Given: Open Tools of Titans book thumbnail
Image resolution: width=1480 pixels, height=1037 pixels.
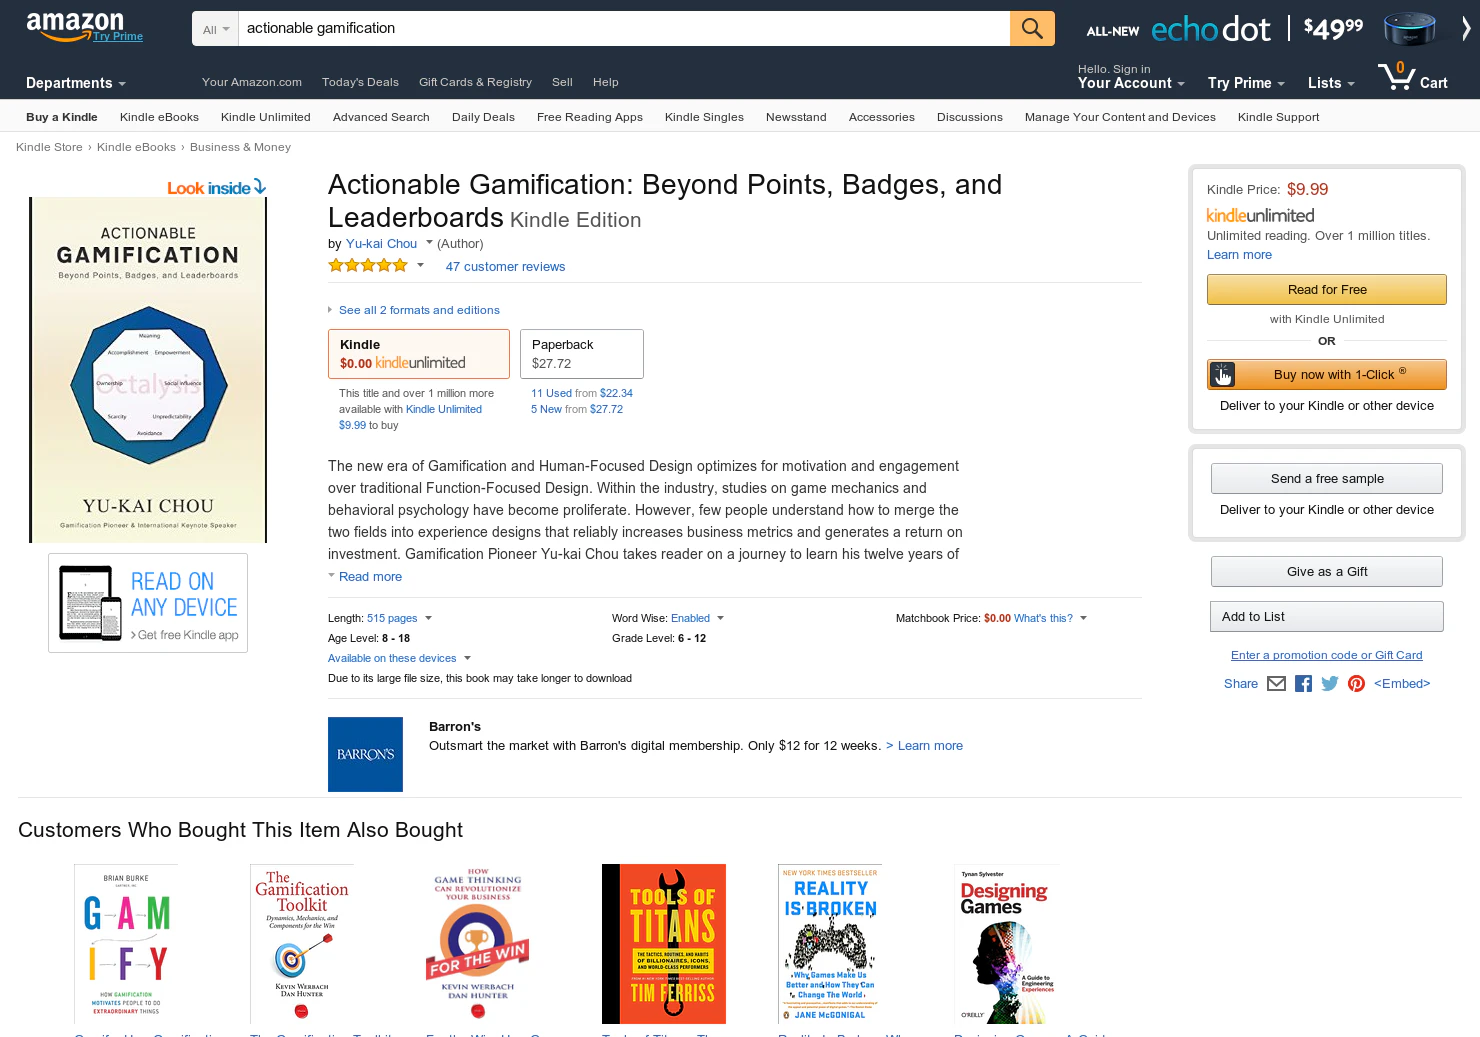Looking at the screenshot, I should pos(664,944).
